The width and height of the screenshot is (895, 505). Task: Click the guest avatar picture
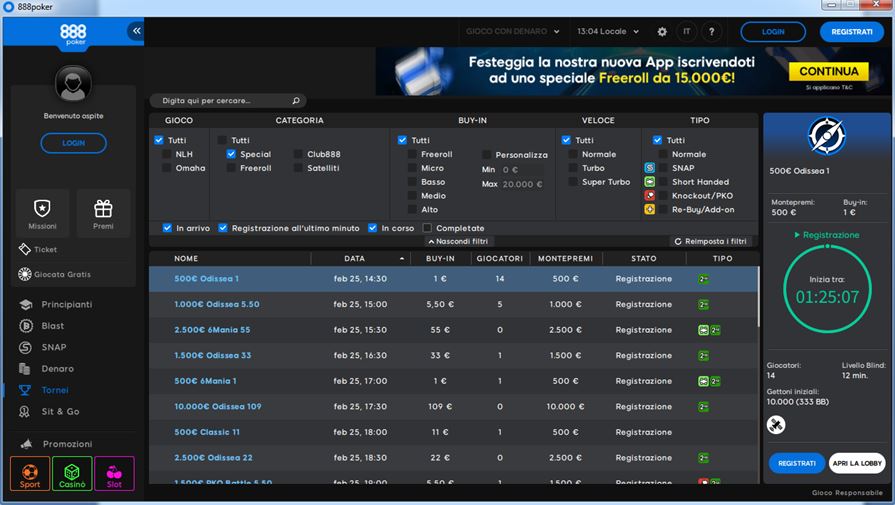[x=73, y=83]
